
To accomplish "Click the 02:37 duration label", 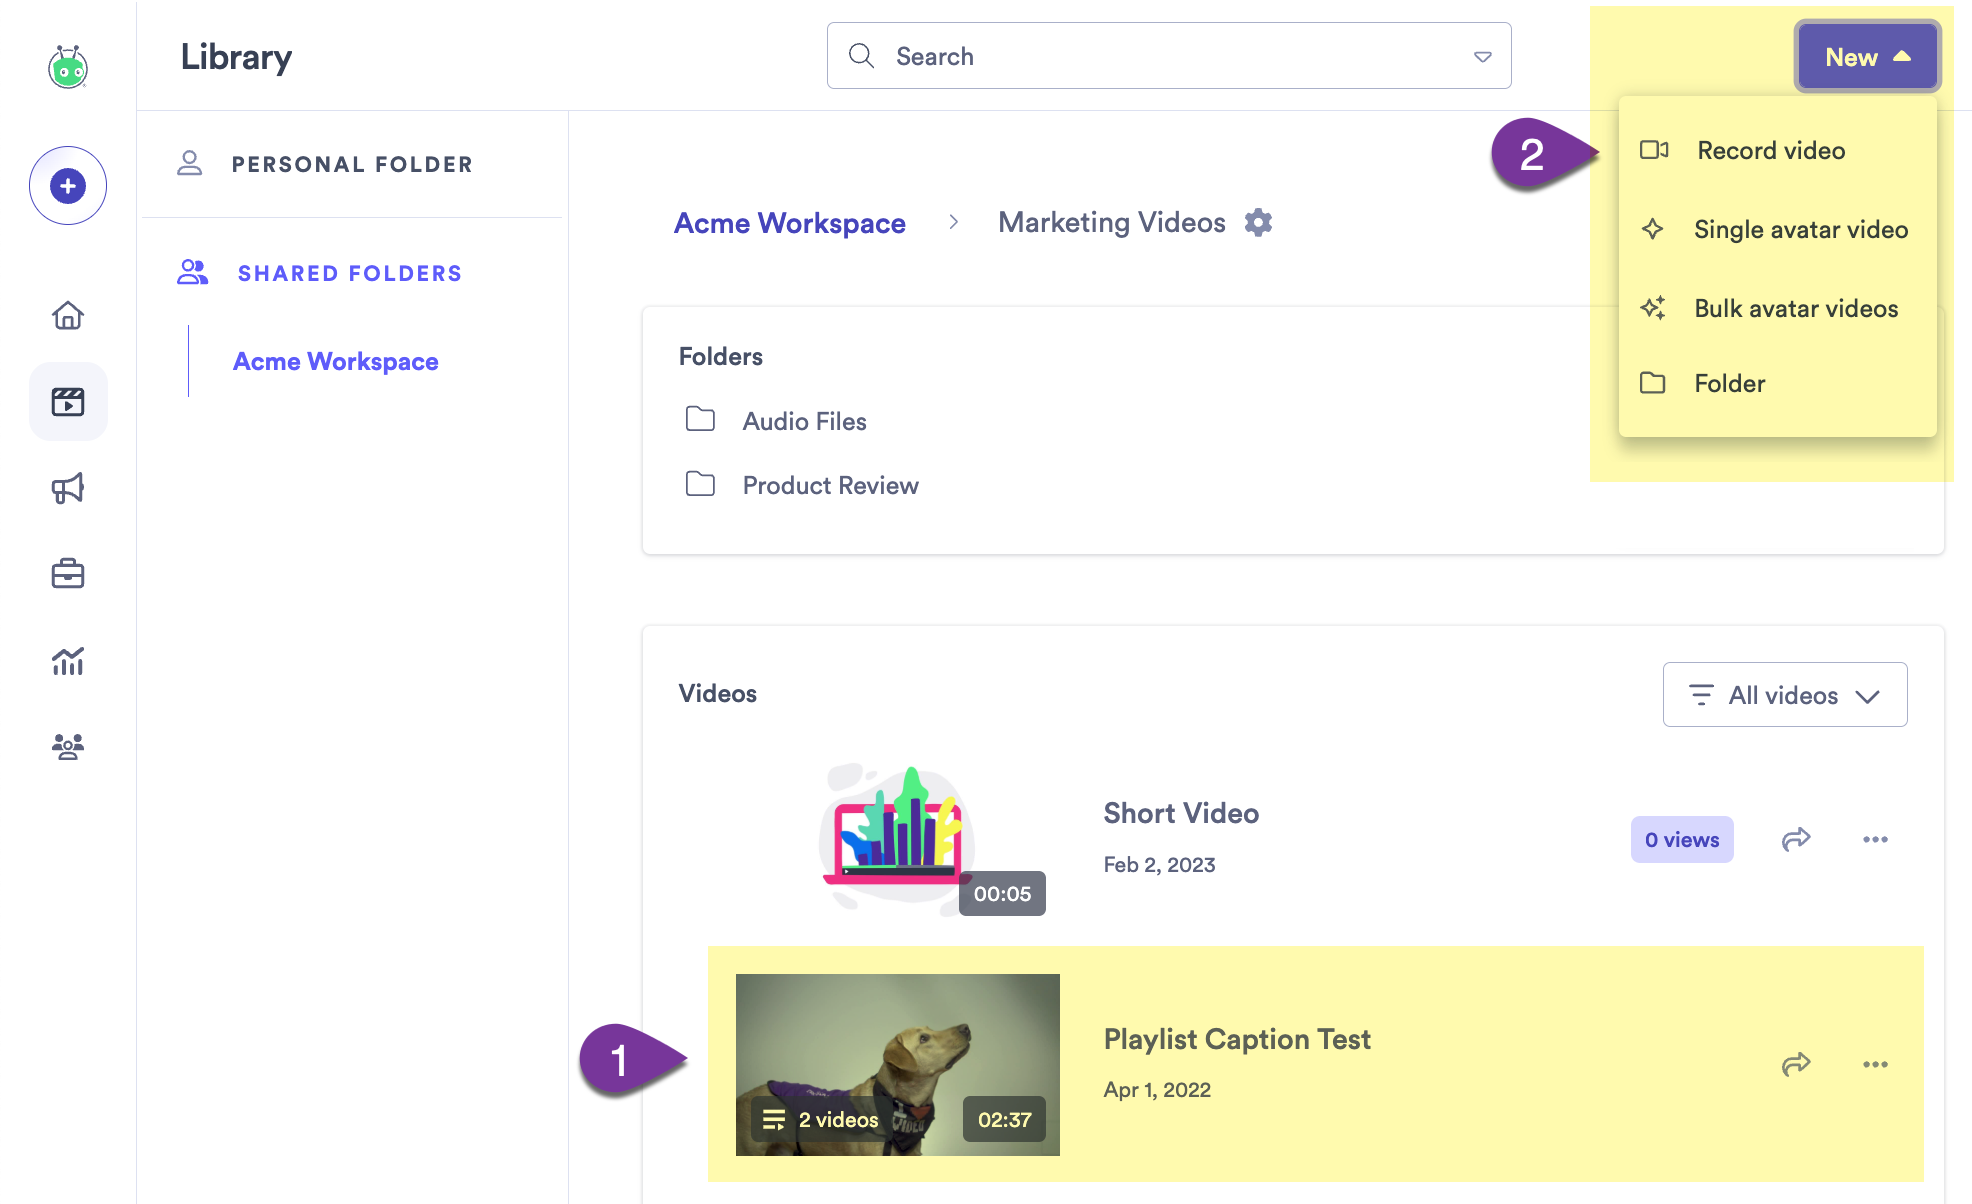I will tap(1004, 1120).
